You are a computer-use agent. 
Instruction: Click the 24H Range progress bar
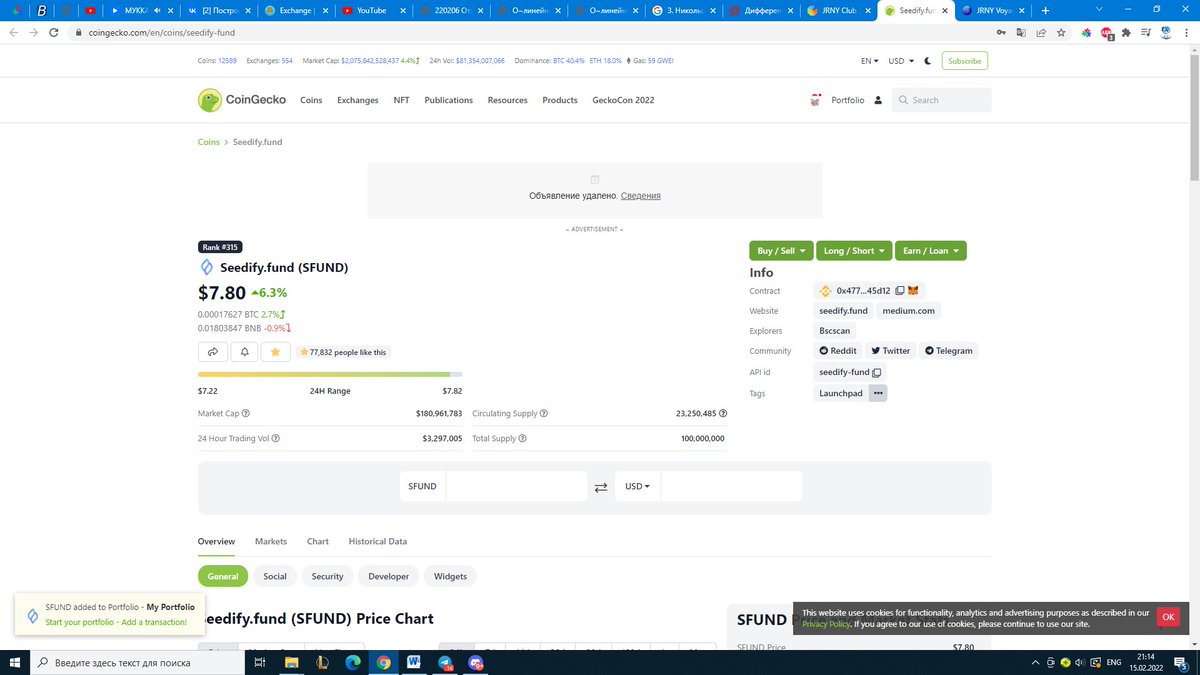click(330, 374)
